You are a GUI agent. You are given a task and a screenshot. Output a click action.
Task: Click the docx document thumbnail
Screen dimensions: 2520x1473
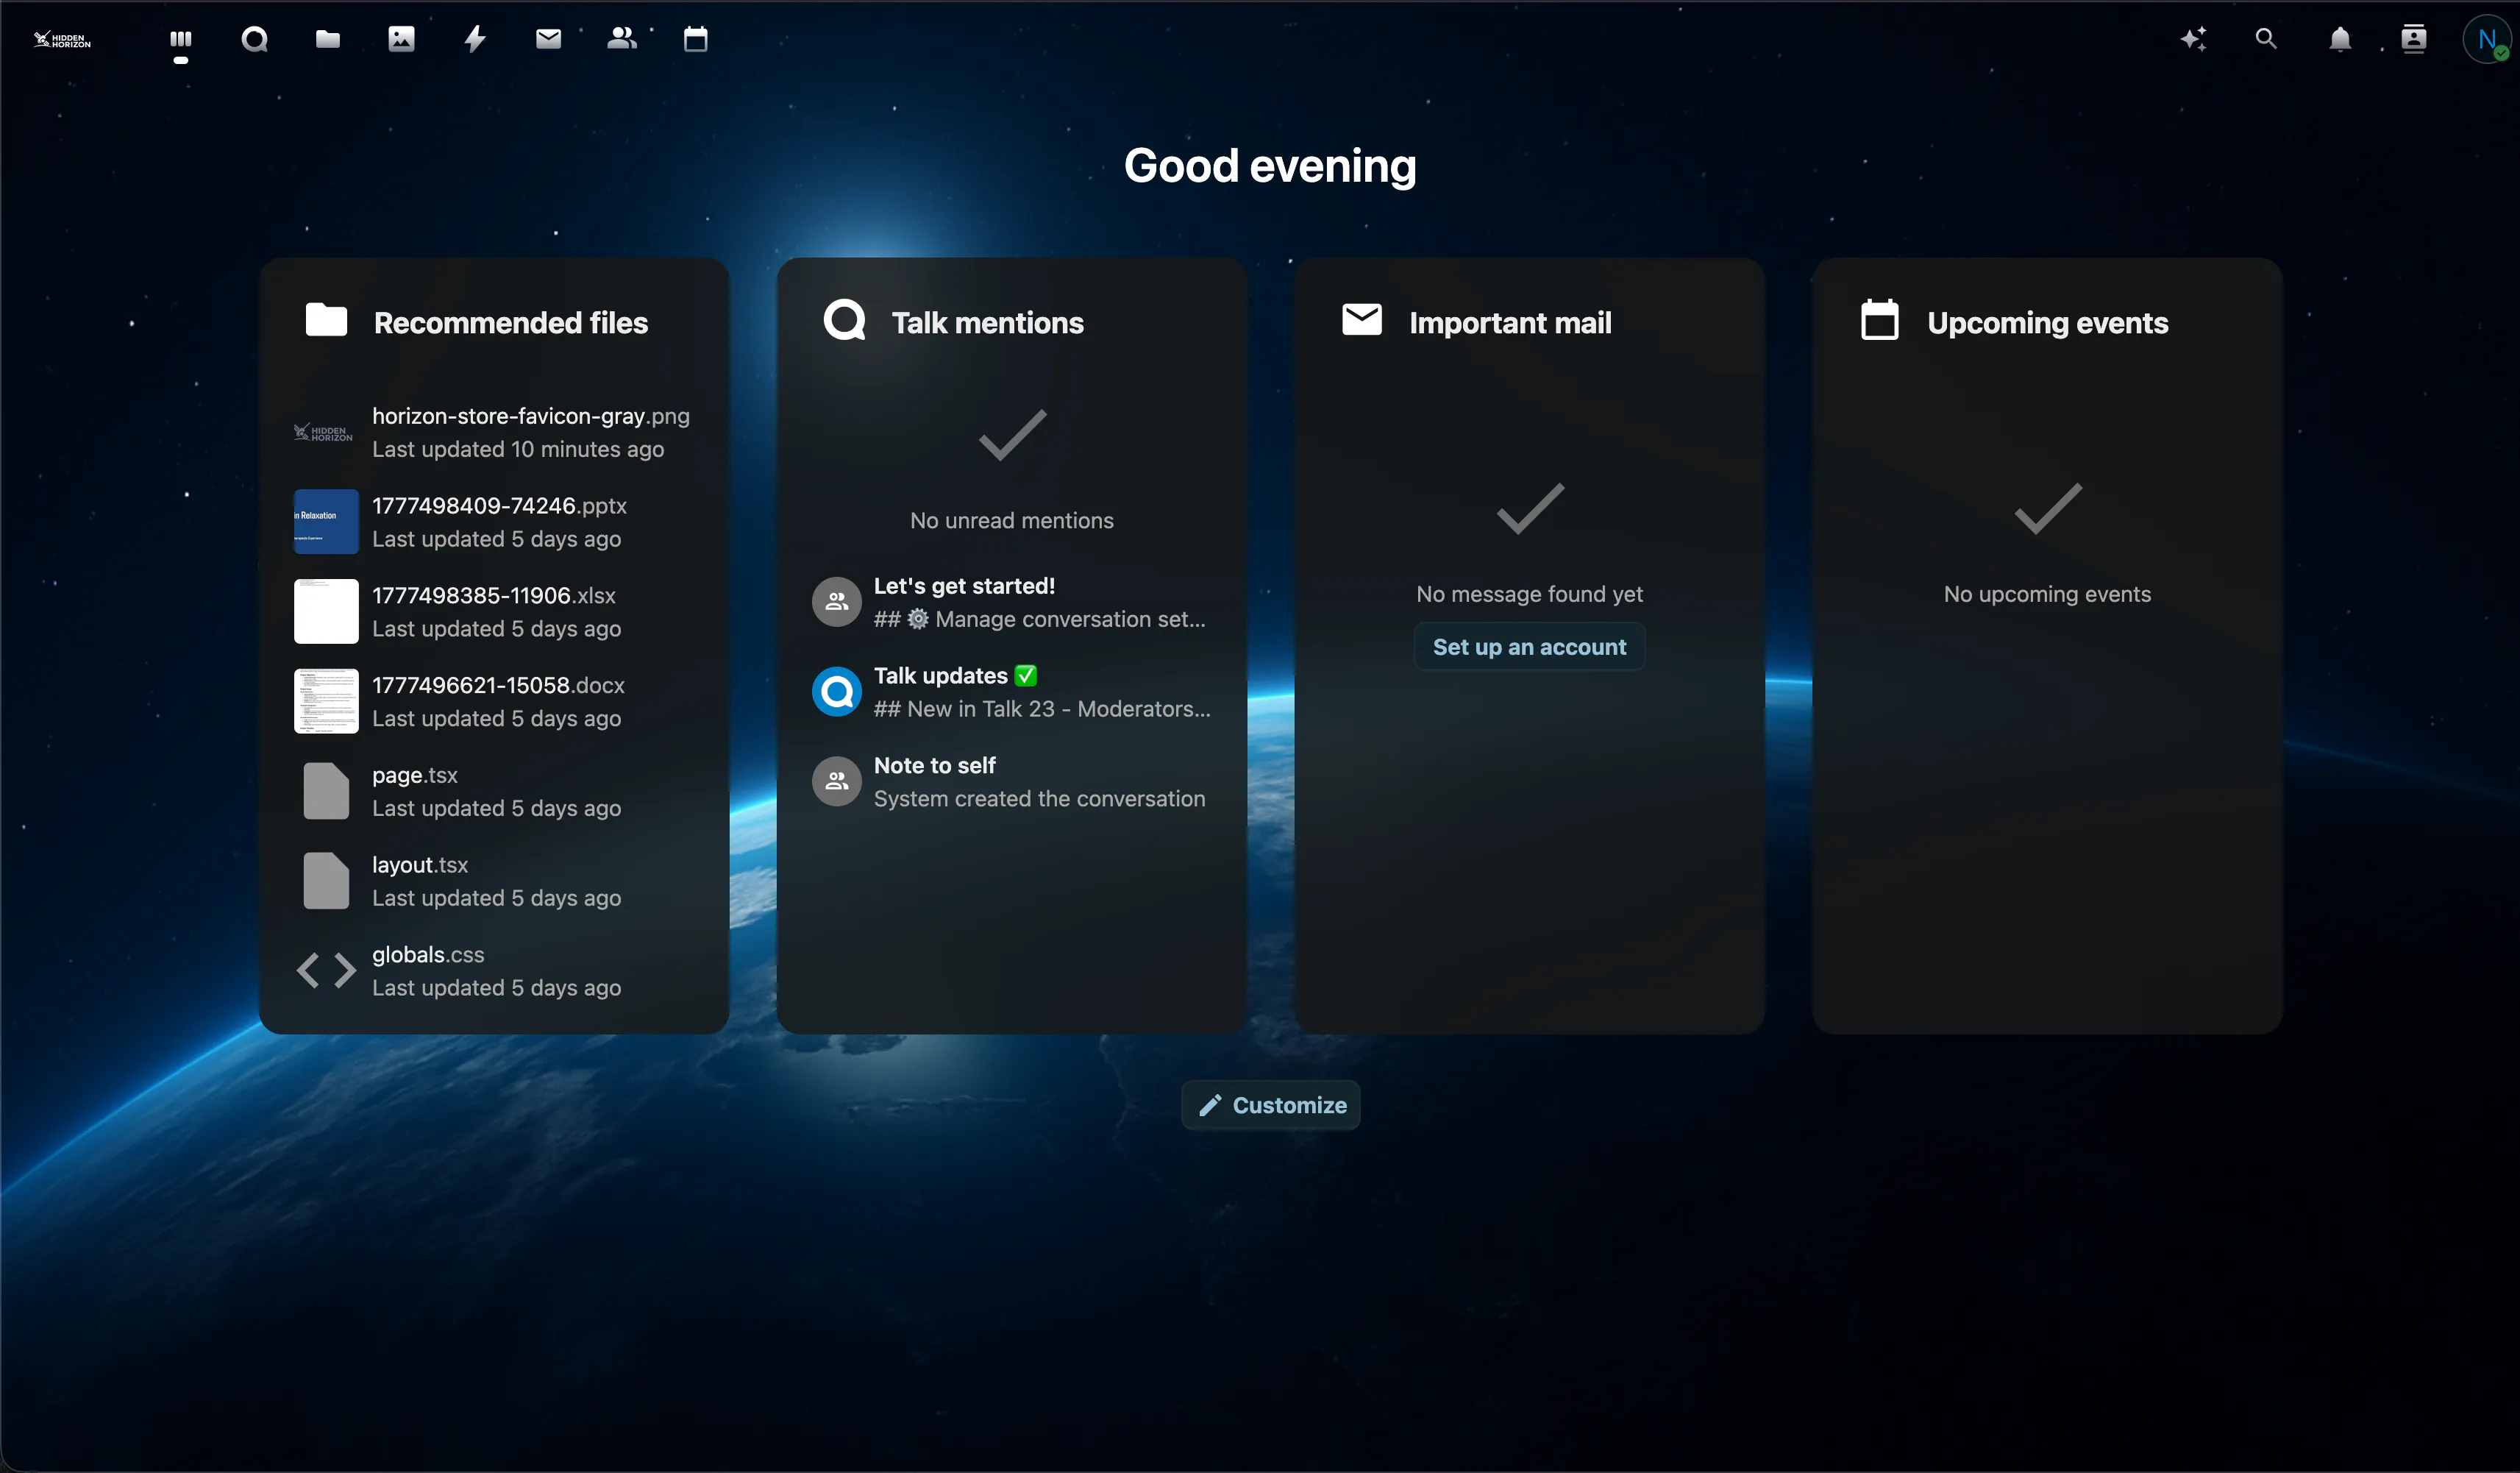[326, 701]
